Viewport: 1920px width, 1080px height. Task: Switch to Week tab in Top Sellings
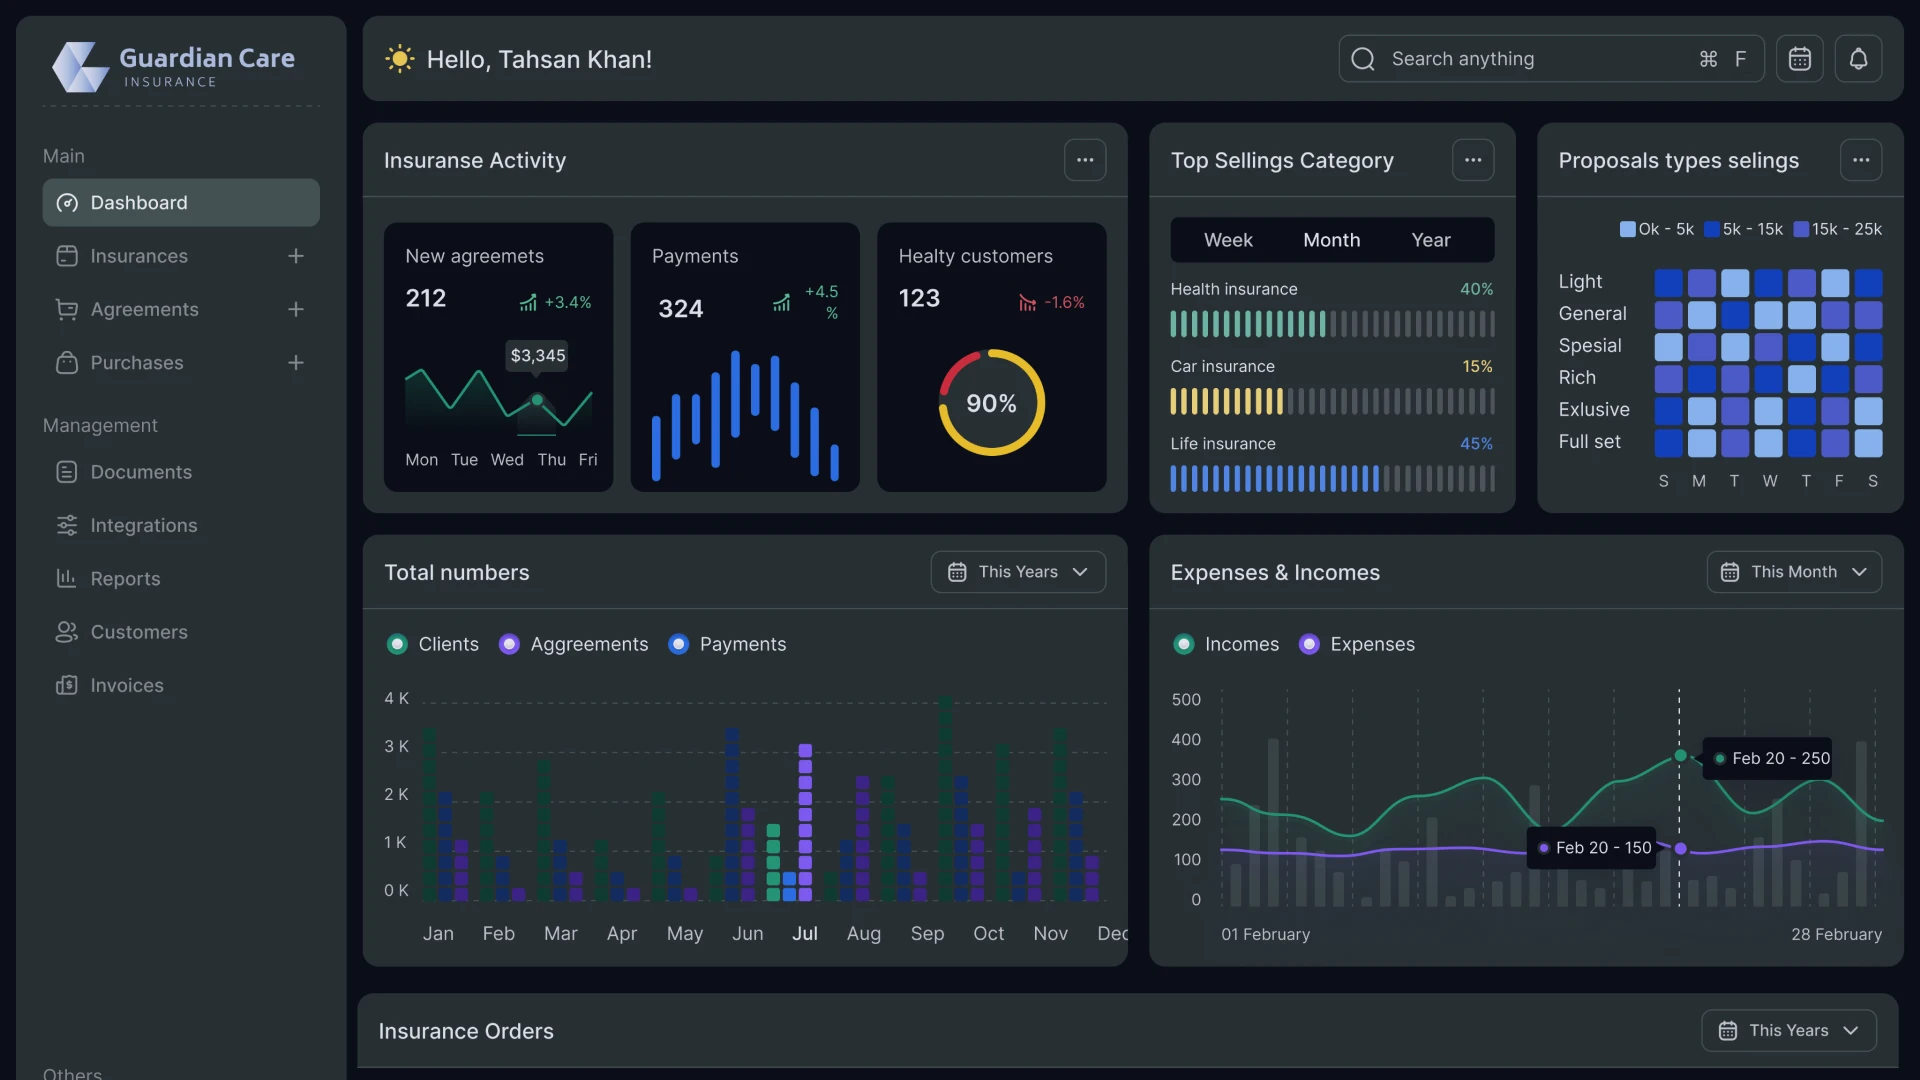pos(1227,240)
